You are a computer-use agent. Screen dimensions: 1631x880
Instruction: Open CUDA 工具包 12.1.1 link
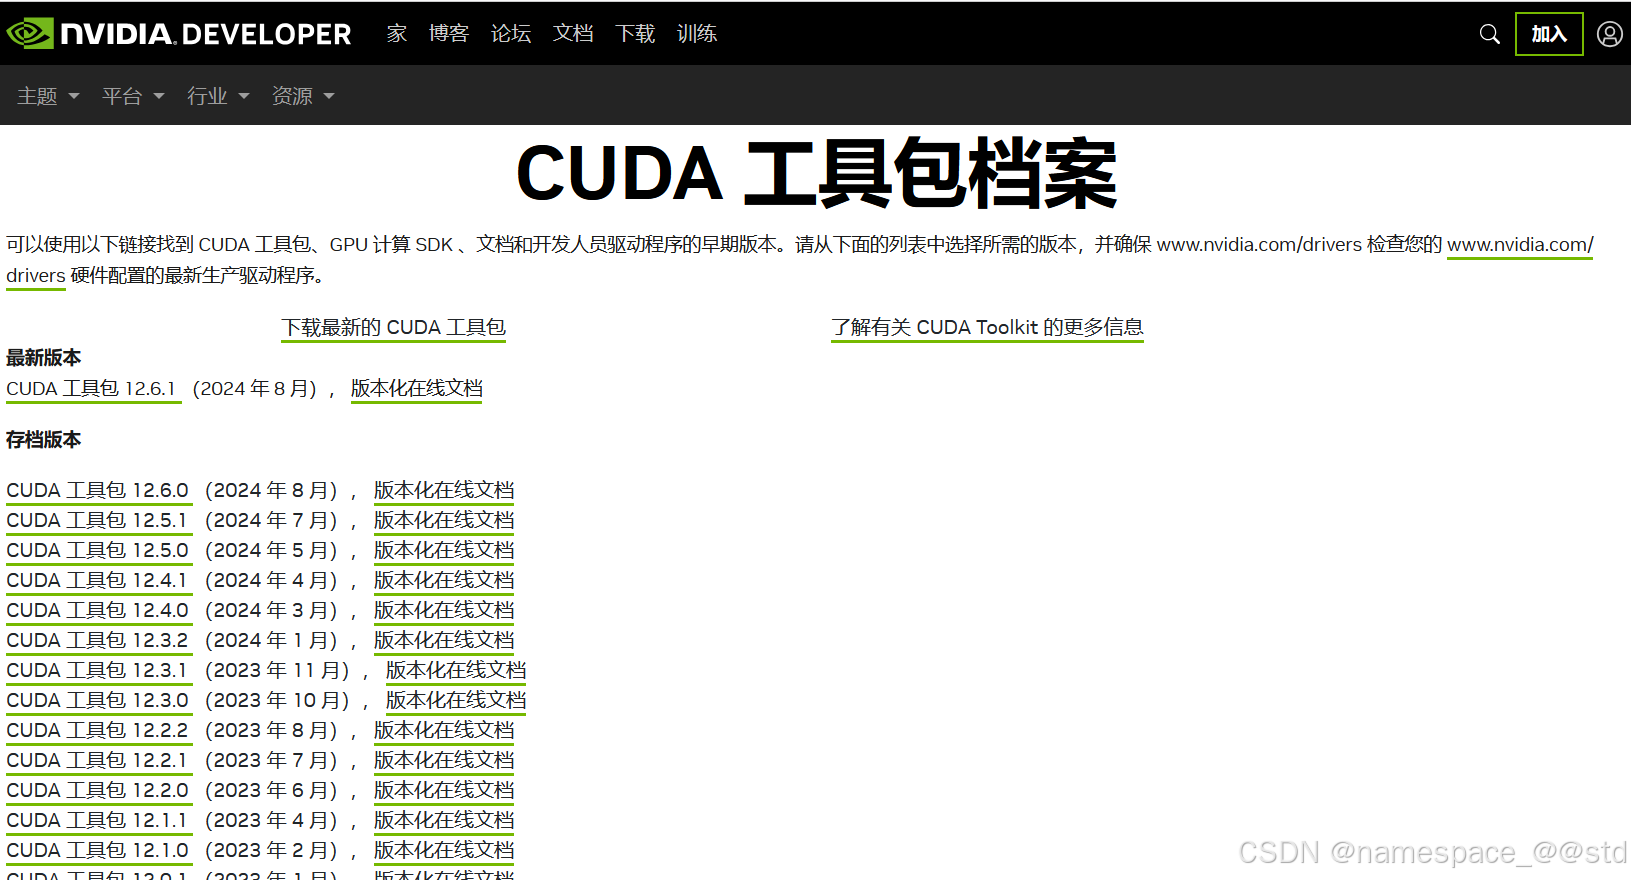click(x=97, y=821)
